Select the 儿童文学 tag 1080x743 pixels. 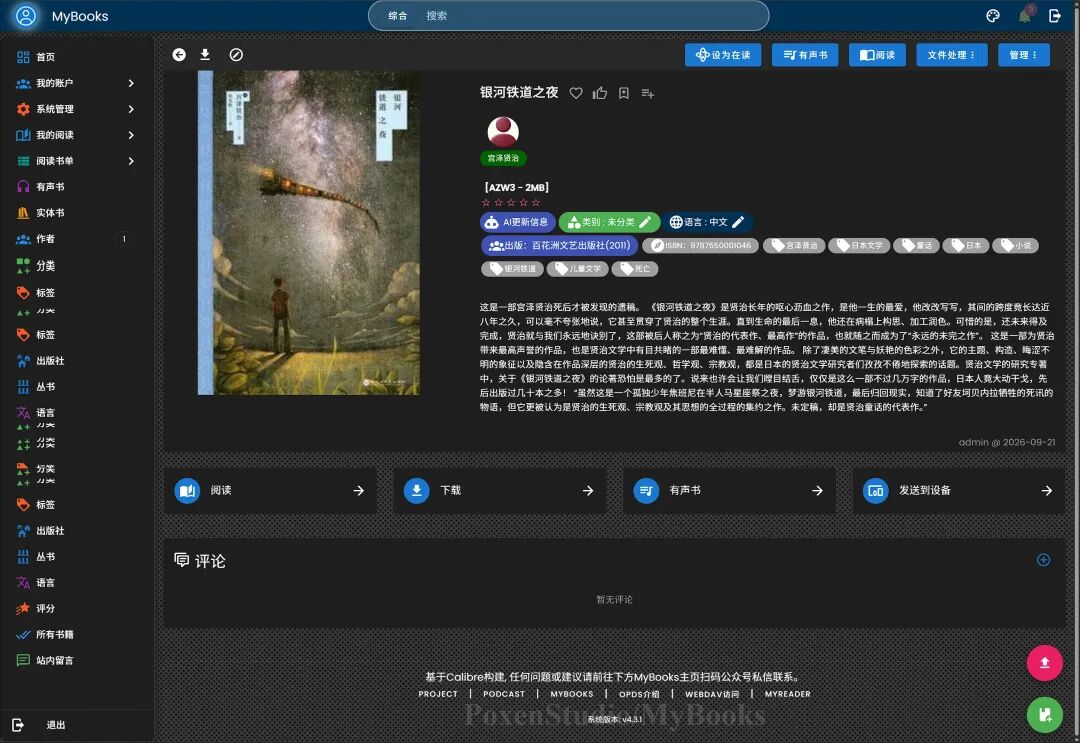pyautogui.click(x=577, y=269)
